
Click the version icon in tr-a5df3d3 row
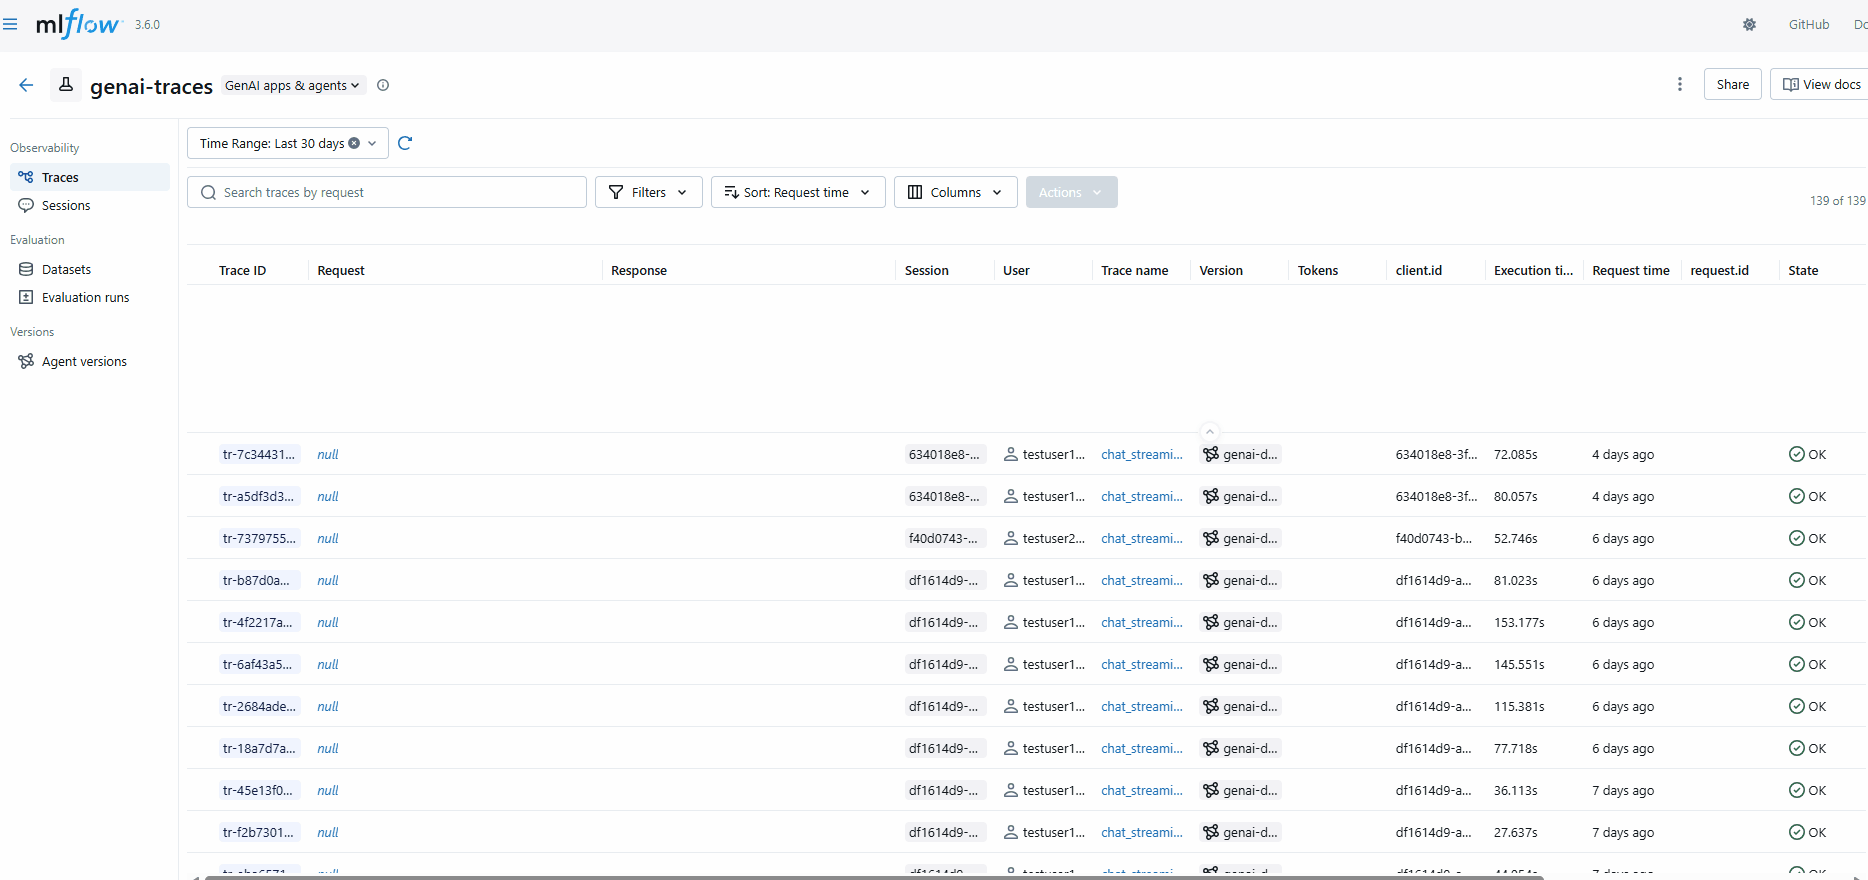pyautogui.click(x=1211, y=496)
